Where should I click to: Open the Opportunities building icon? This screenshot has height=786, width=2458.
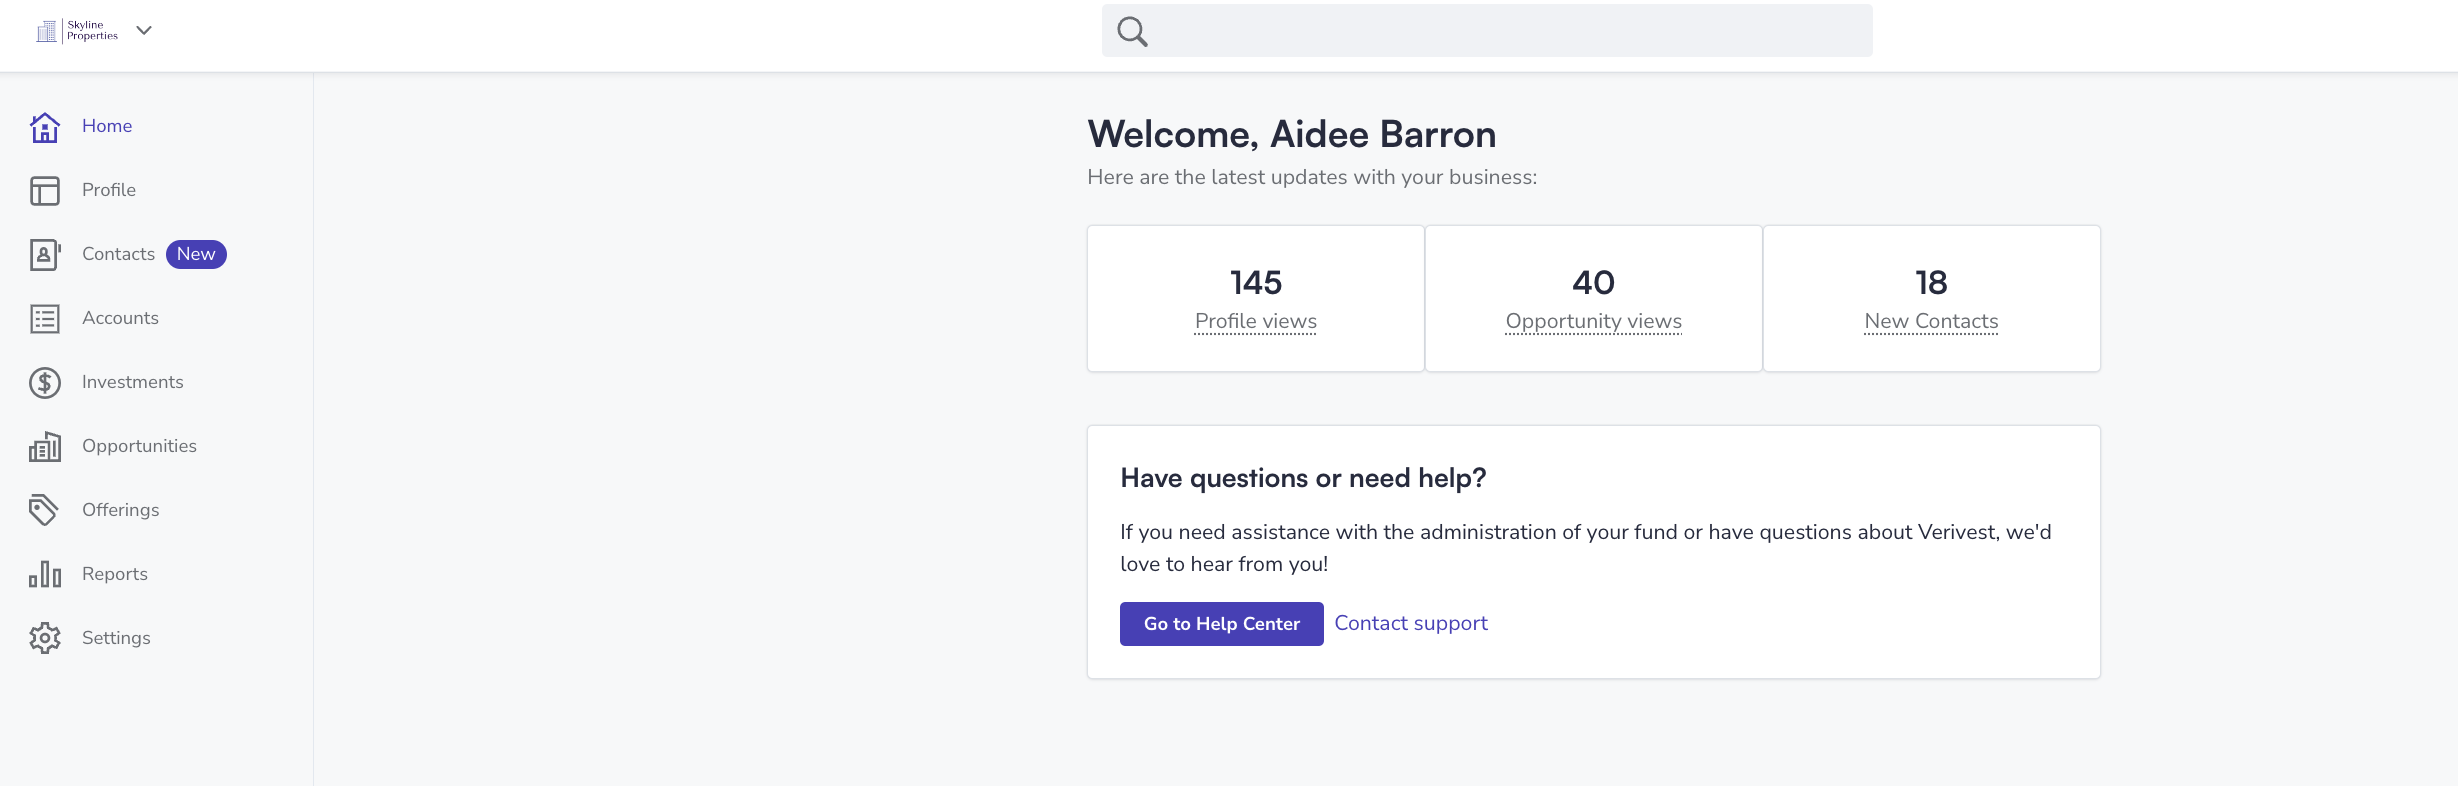(45, 447)
